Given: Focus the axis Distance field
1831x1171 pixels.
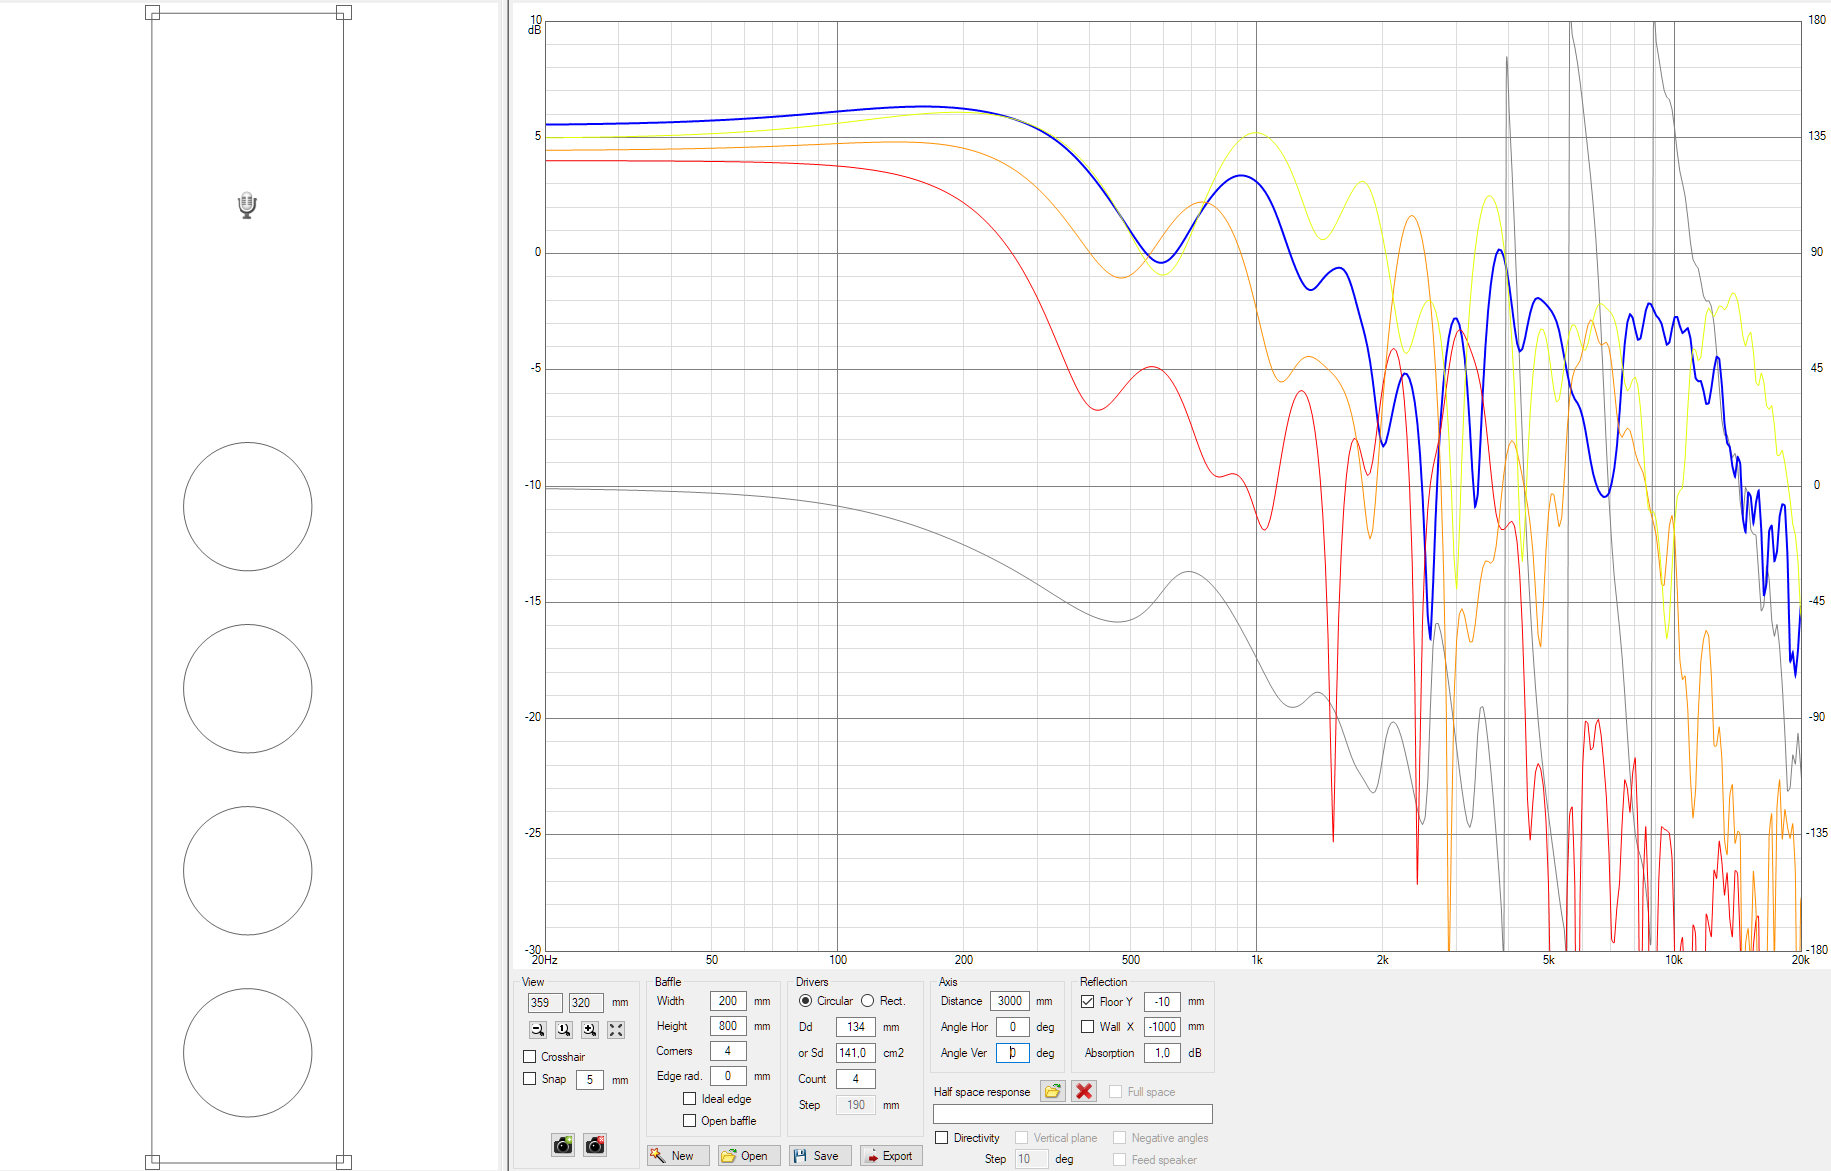Looking at the screenshot, I should coord(1009,1001).
